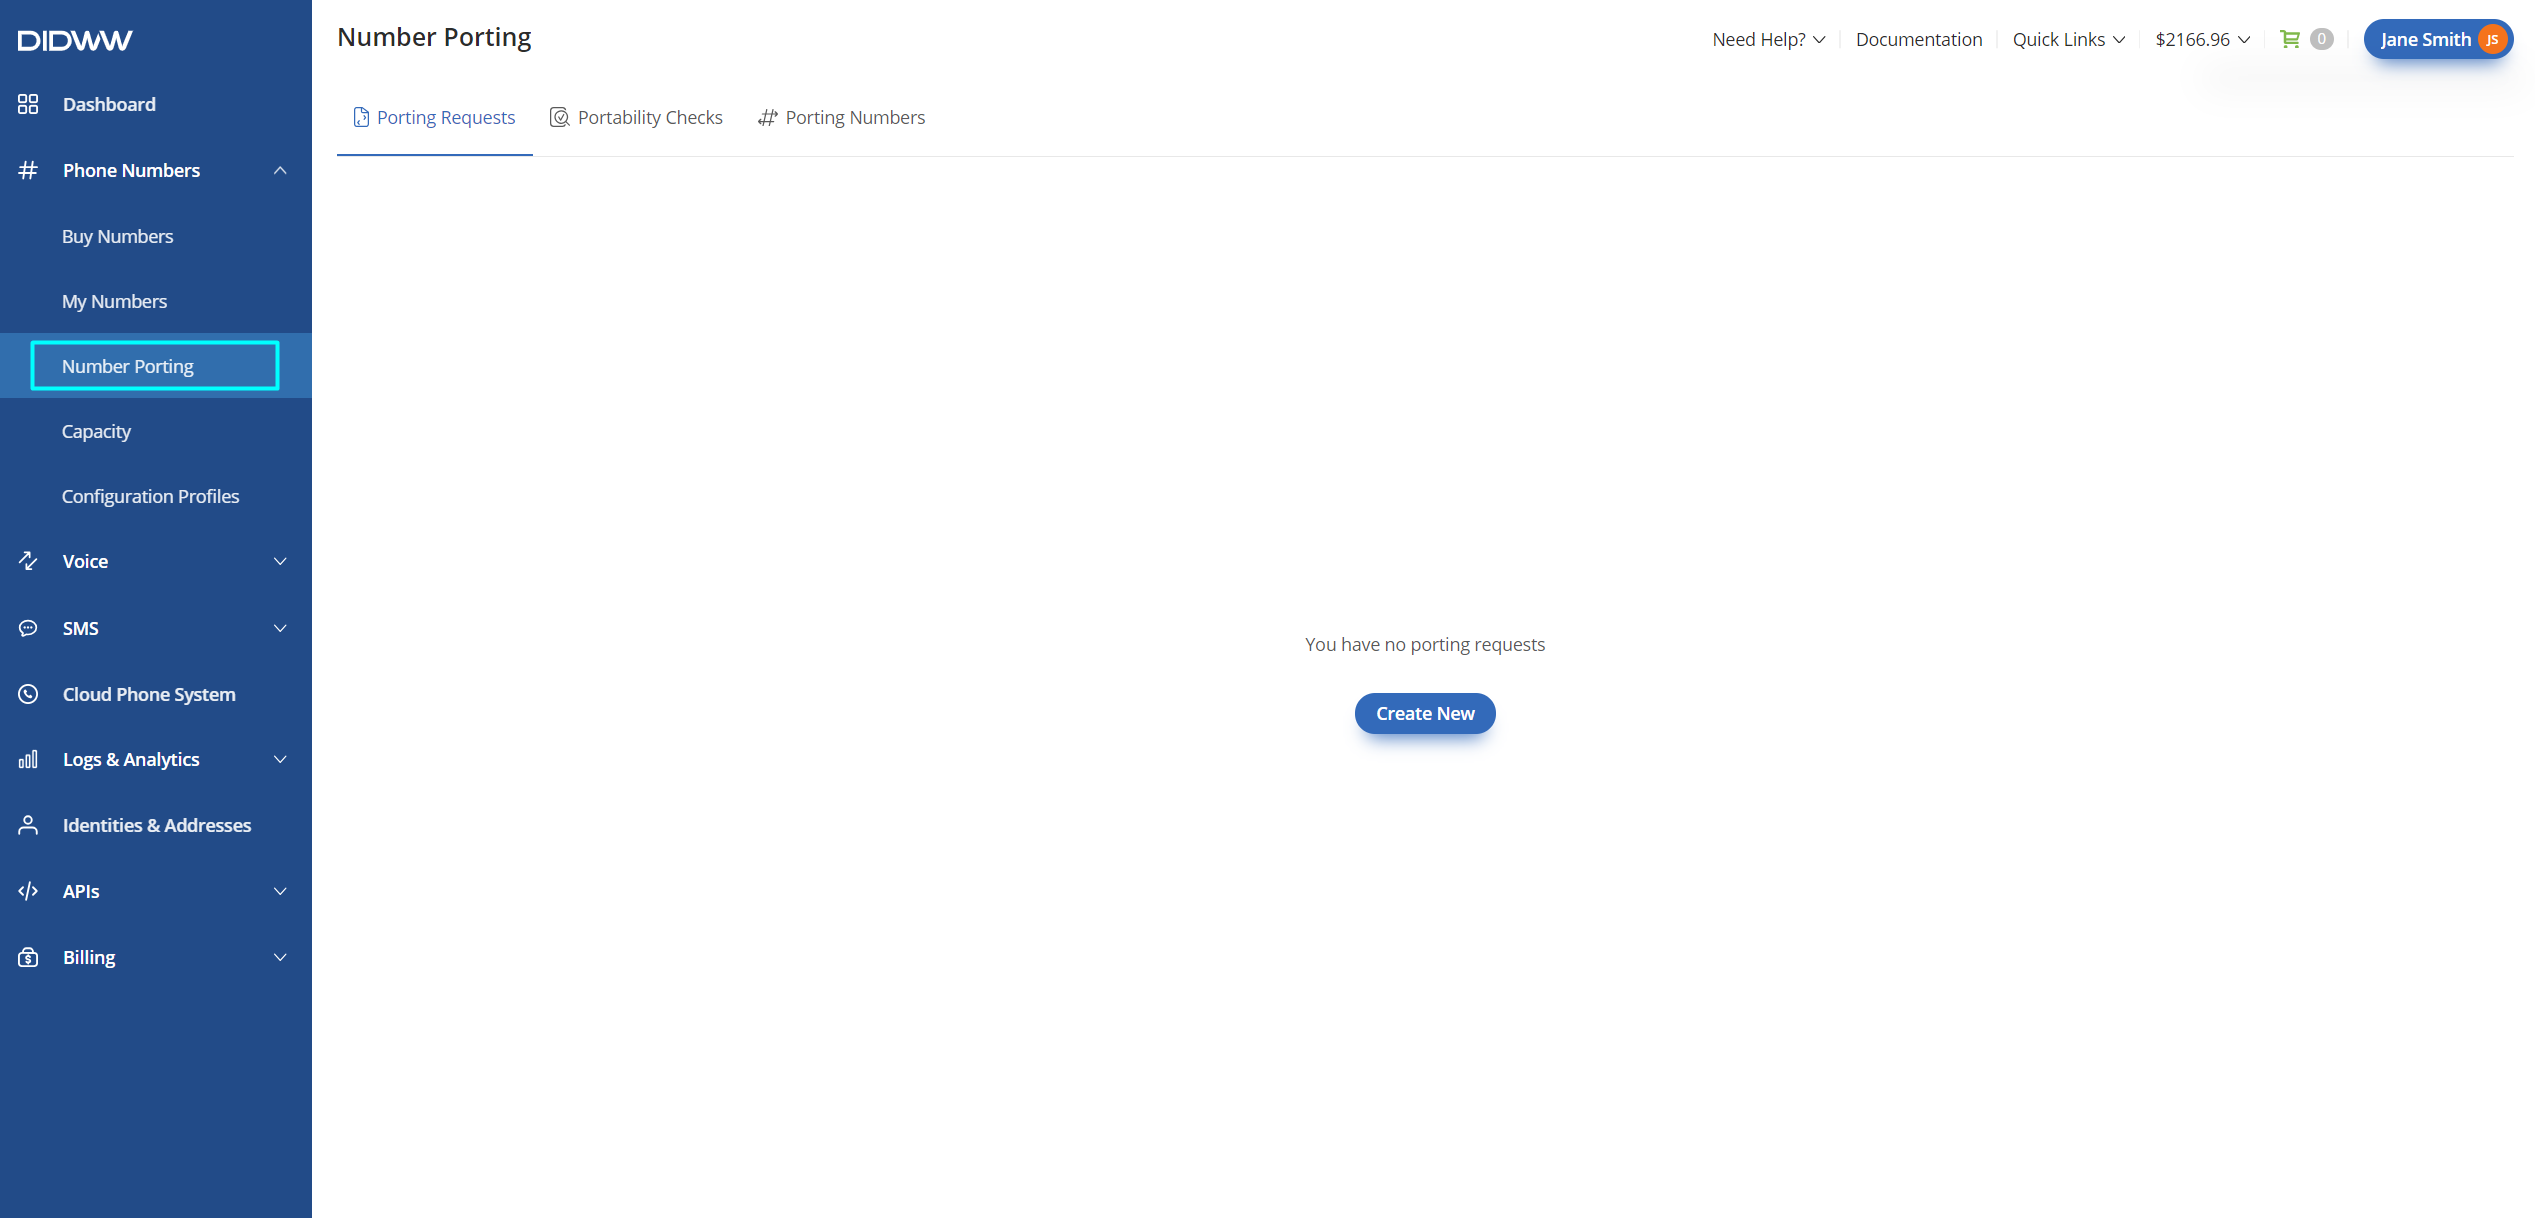This screenshot has height=1218, width=2535.
Task: Open My Numbers in the sidebar
Action: (x=114, y=301)
